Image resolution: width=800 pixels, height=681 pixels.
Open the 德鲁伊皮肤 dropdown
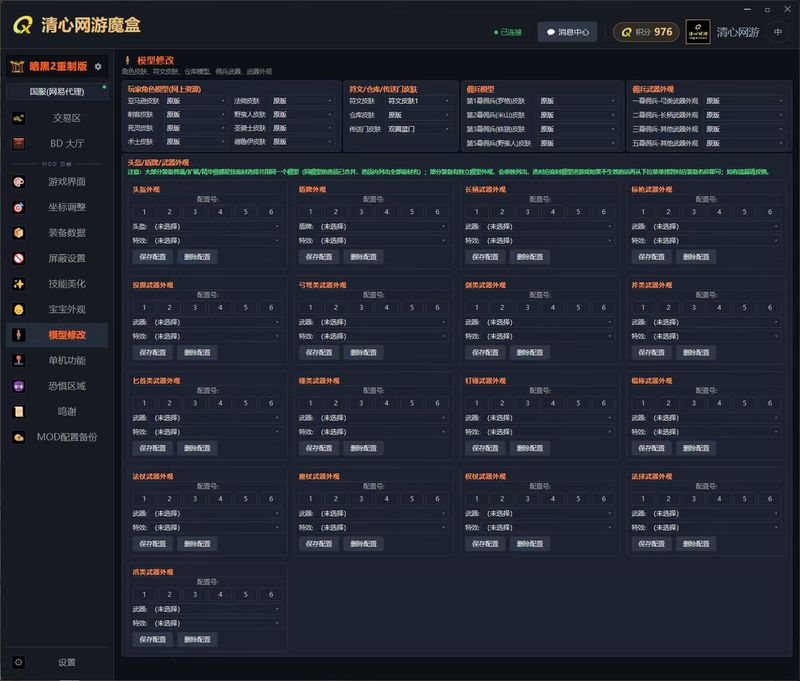[x=302, y=142]
